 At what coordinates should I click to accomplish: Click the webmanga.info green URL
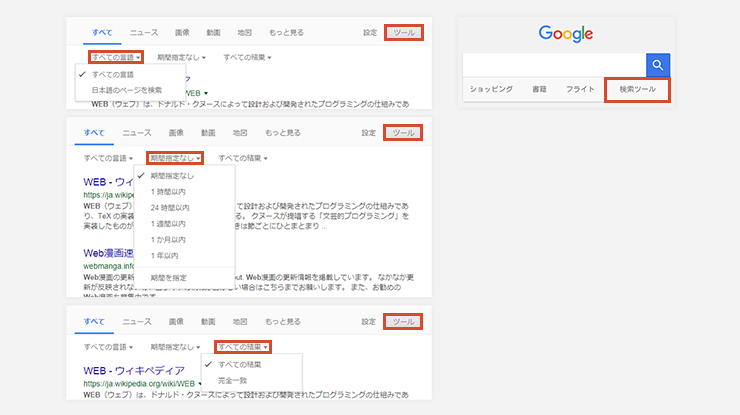109,266
